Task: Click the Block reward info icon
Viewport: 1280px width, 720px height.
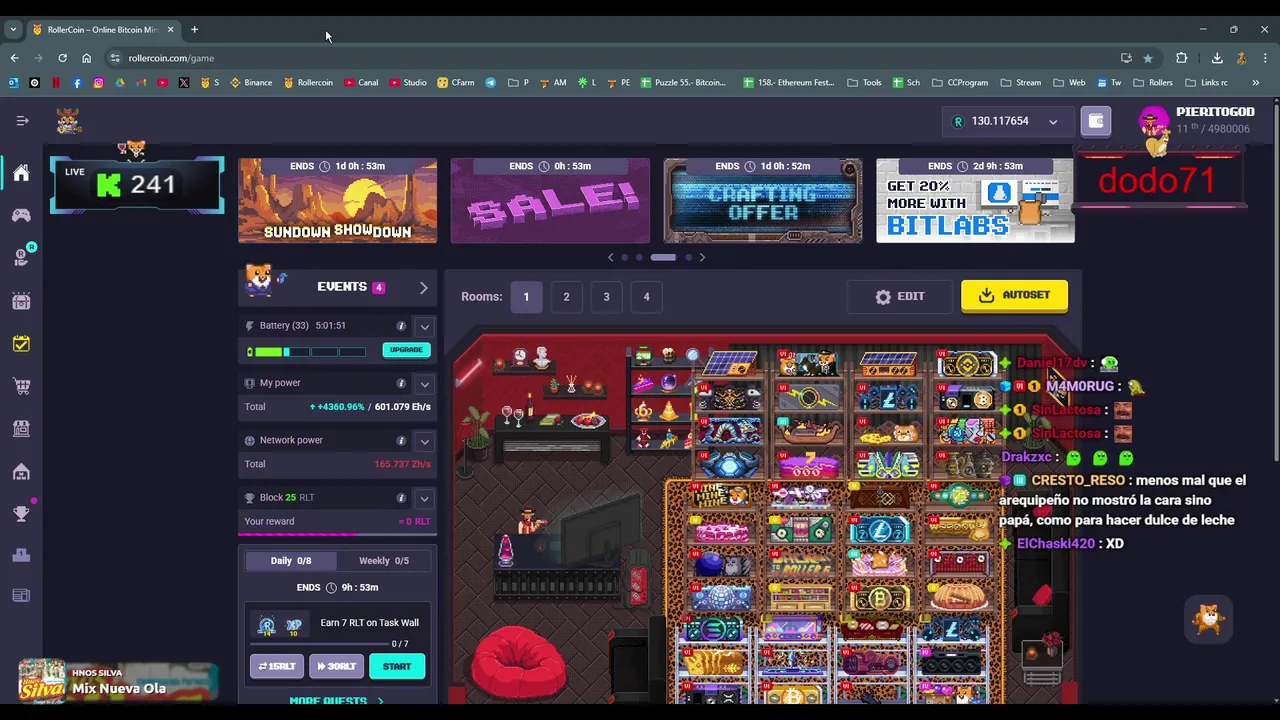Action: [401, 497]
